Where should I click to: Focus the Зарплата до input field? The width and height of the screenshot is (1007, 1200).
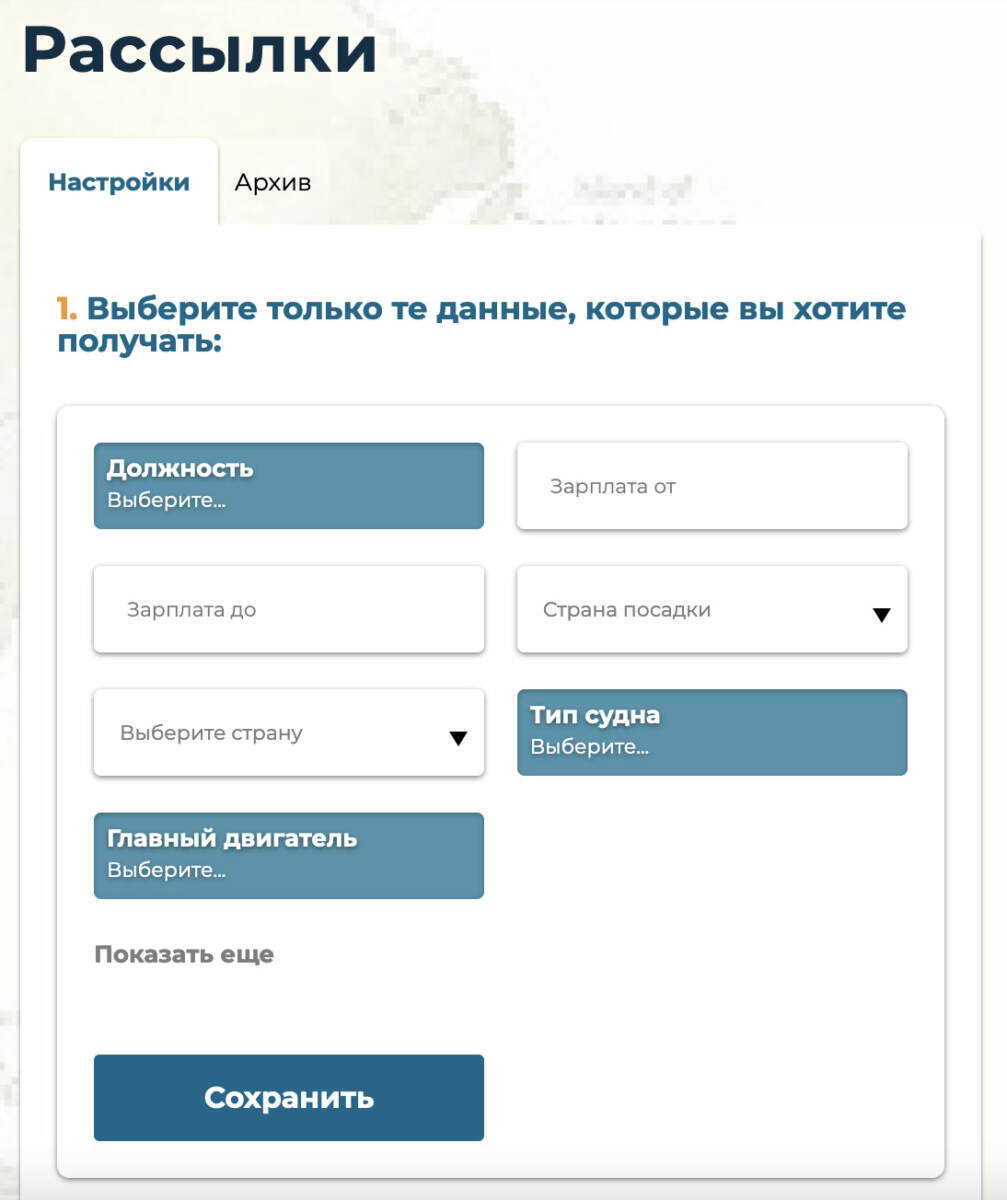click(289, 609)
